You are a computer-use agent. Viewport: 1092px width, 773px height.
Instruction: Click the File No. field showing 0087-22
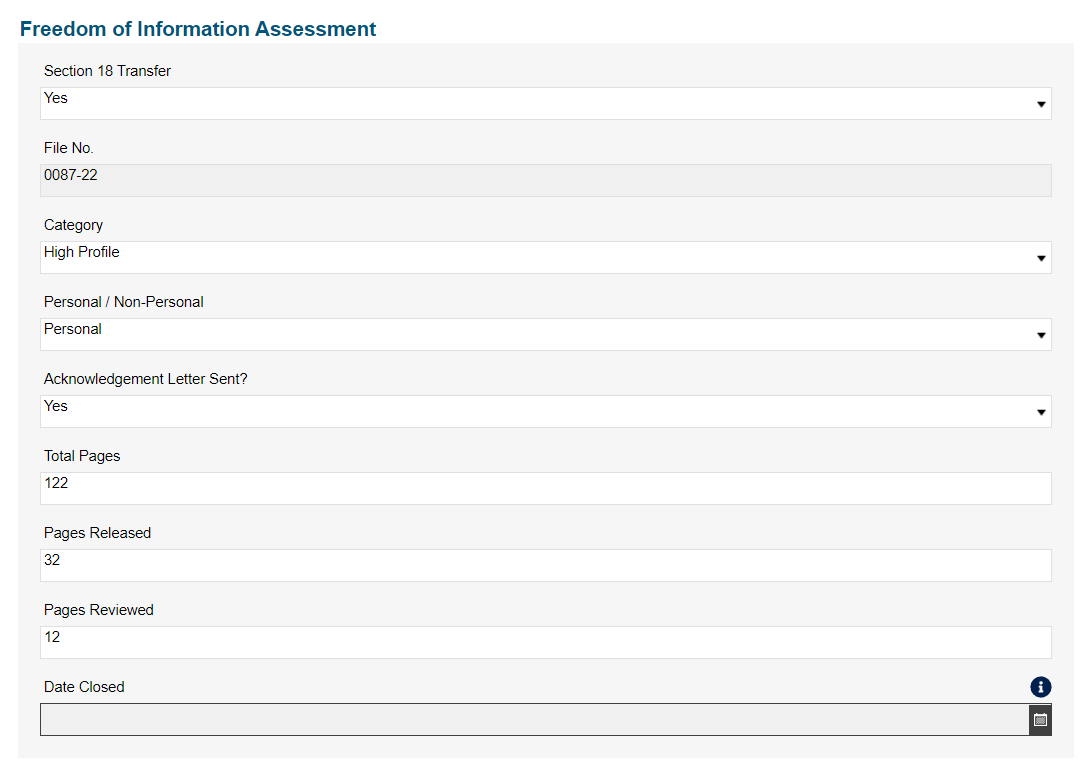(x=545, y=180)
